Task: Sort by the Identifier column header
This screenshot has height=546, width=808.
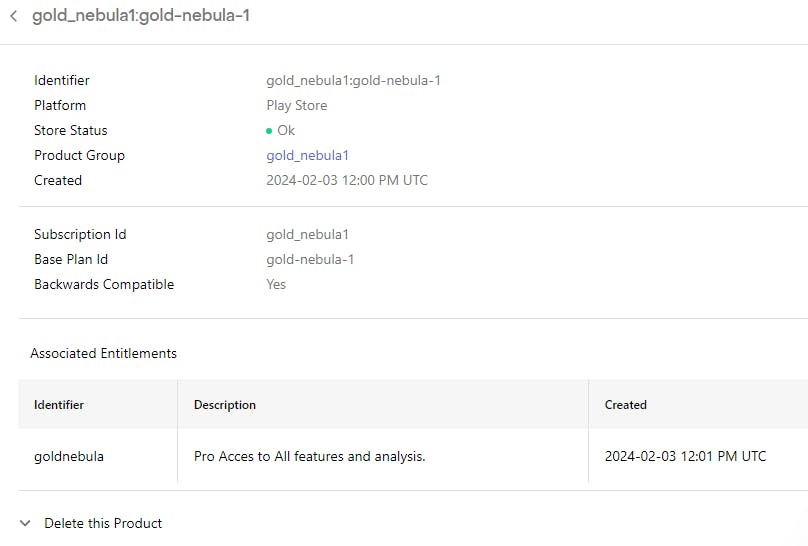Action: tap(59, 405)
